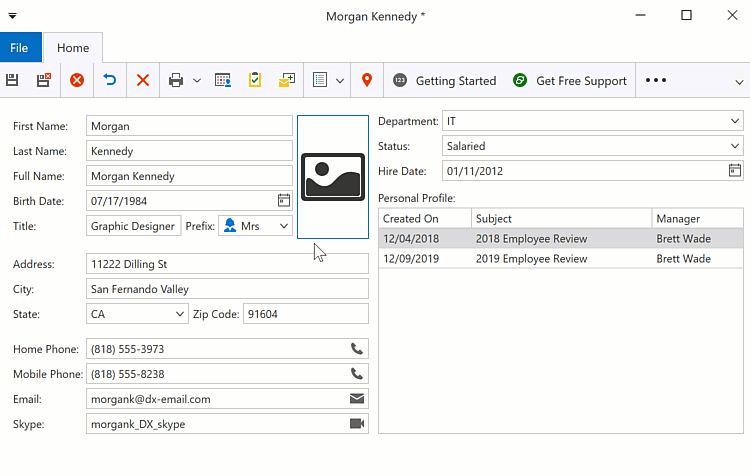Click the Print icon
750x476 pixels.
176,80
